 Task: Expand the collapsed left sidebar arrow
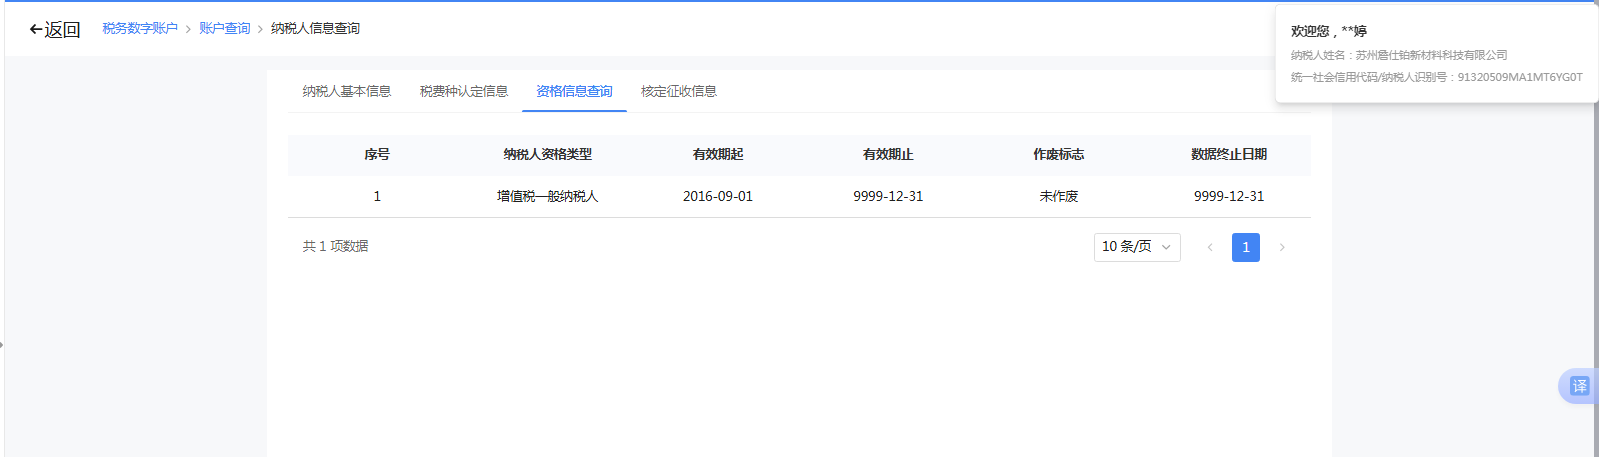[x=2, y=345]
